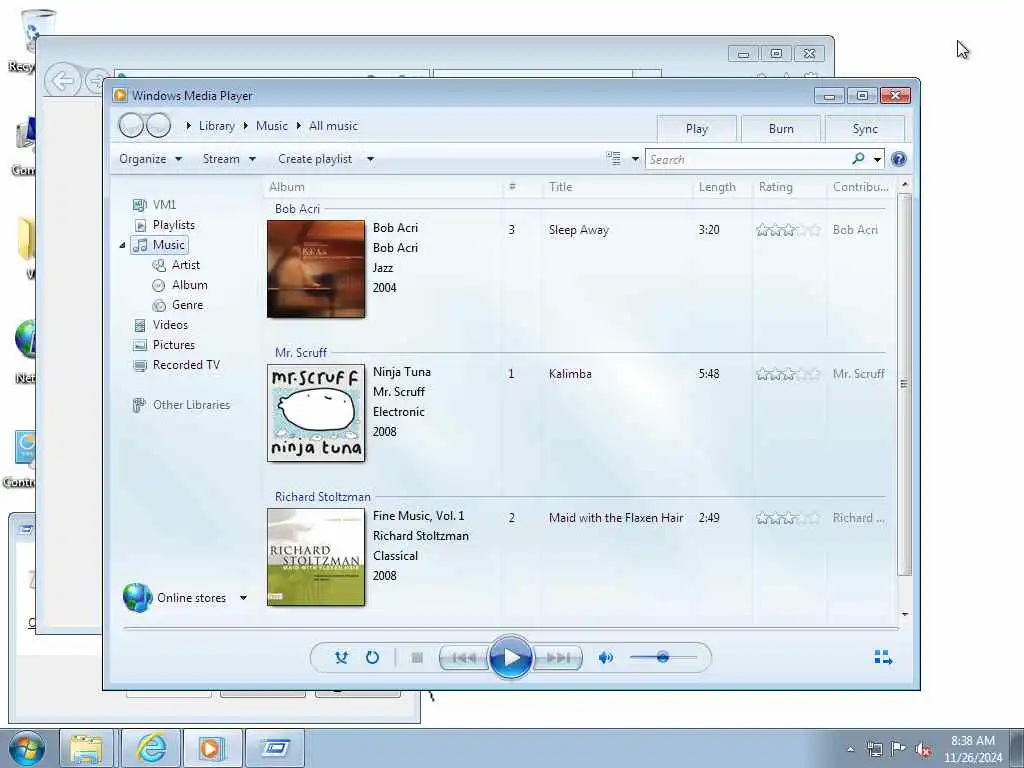Open the arrow before Library breadcrumb
1024x768 pixels.
tap(188, 126)
